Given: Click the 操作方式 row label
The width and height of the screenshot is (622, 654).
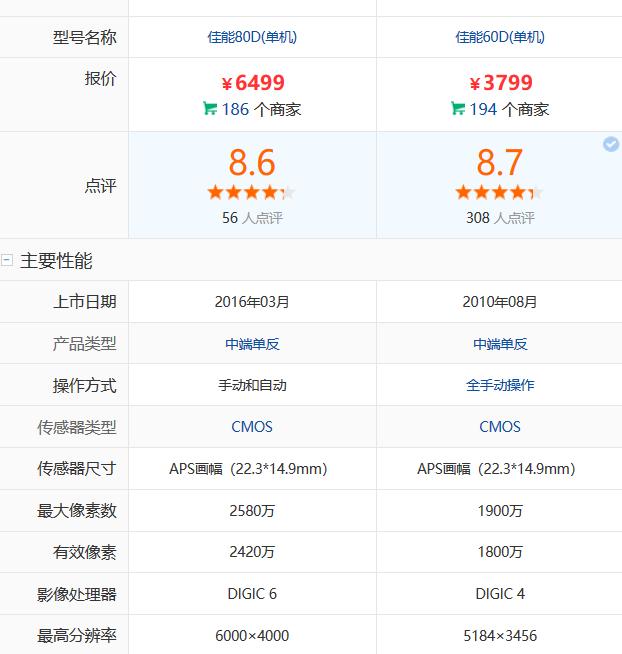Looking at the screenshot, I should coord(84,385).
